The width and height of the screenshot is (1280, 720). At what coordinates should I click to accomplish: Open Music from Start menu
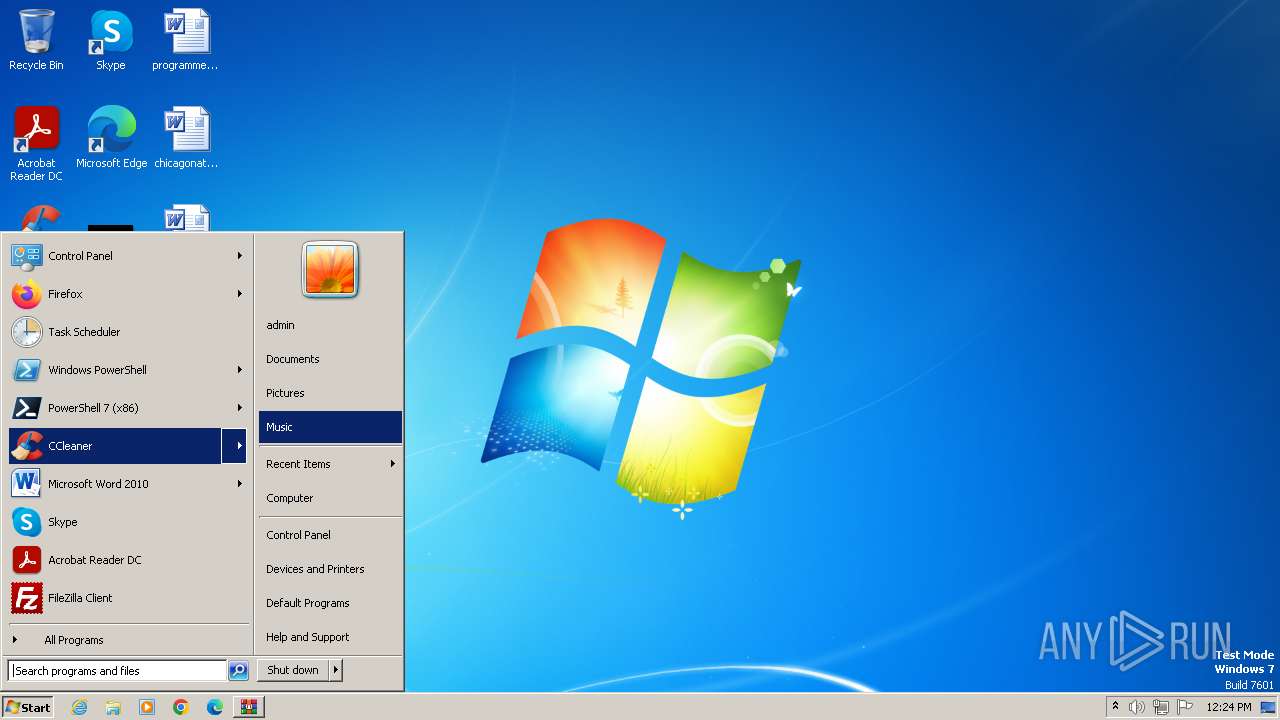click(330, 427)
